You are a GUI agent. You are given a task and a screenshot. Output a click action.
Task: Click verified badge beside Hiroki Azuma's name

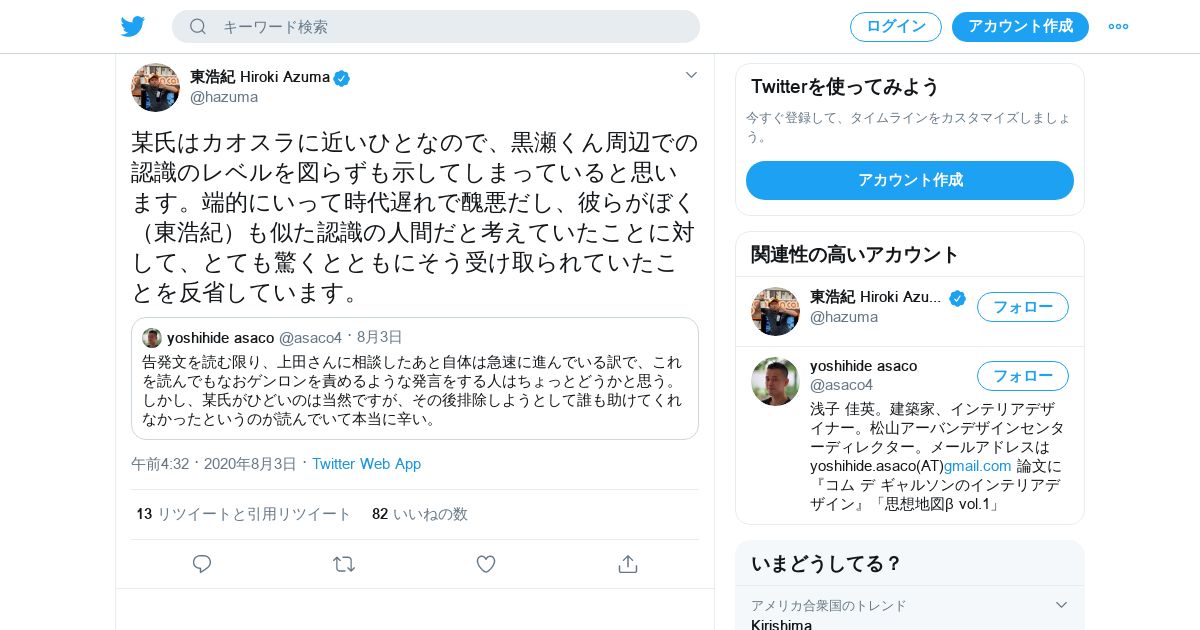pos(342,78)
